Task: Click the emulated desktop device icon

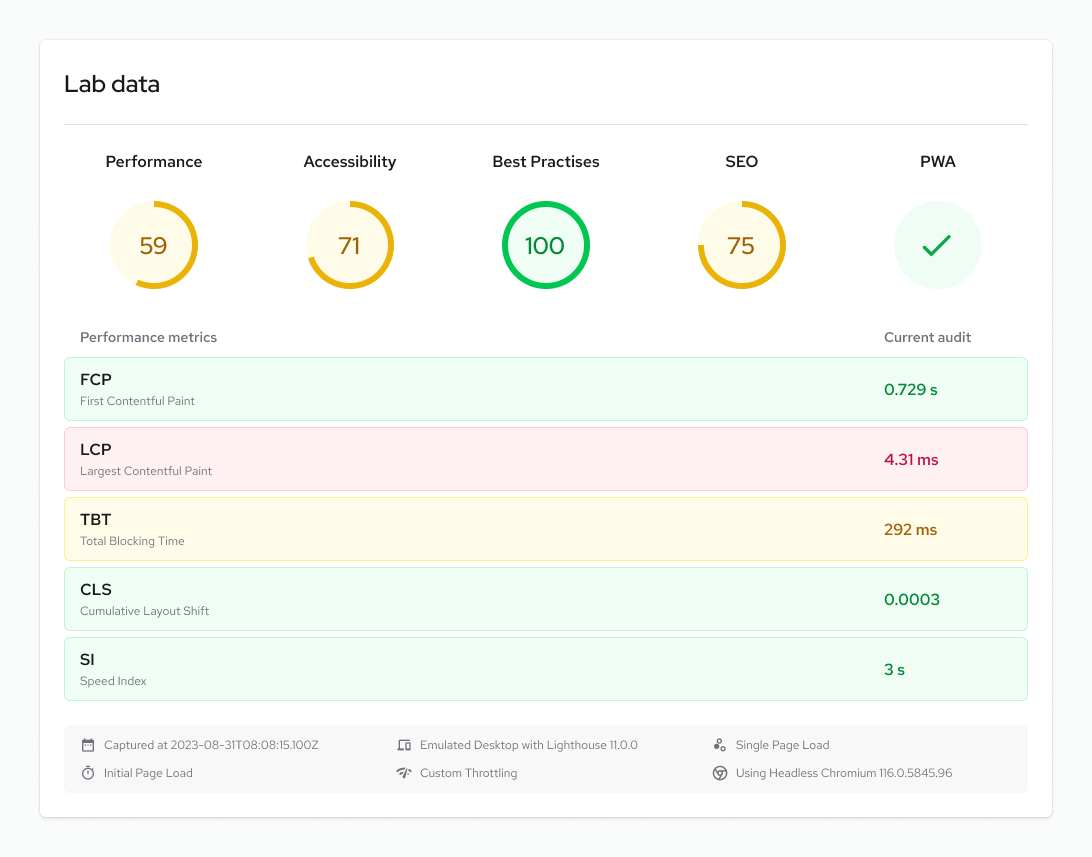Action: (x=404, y=745)
